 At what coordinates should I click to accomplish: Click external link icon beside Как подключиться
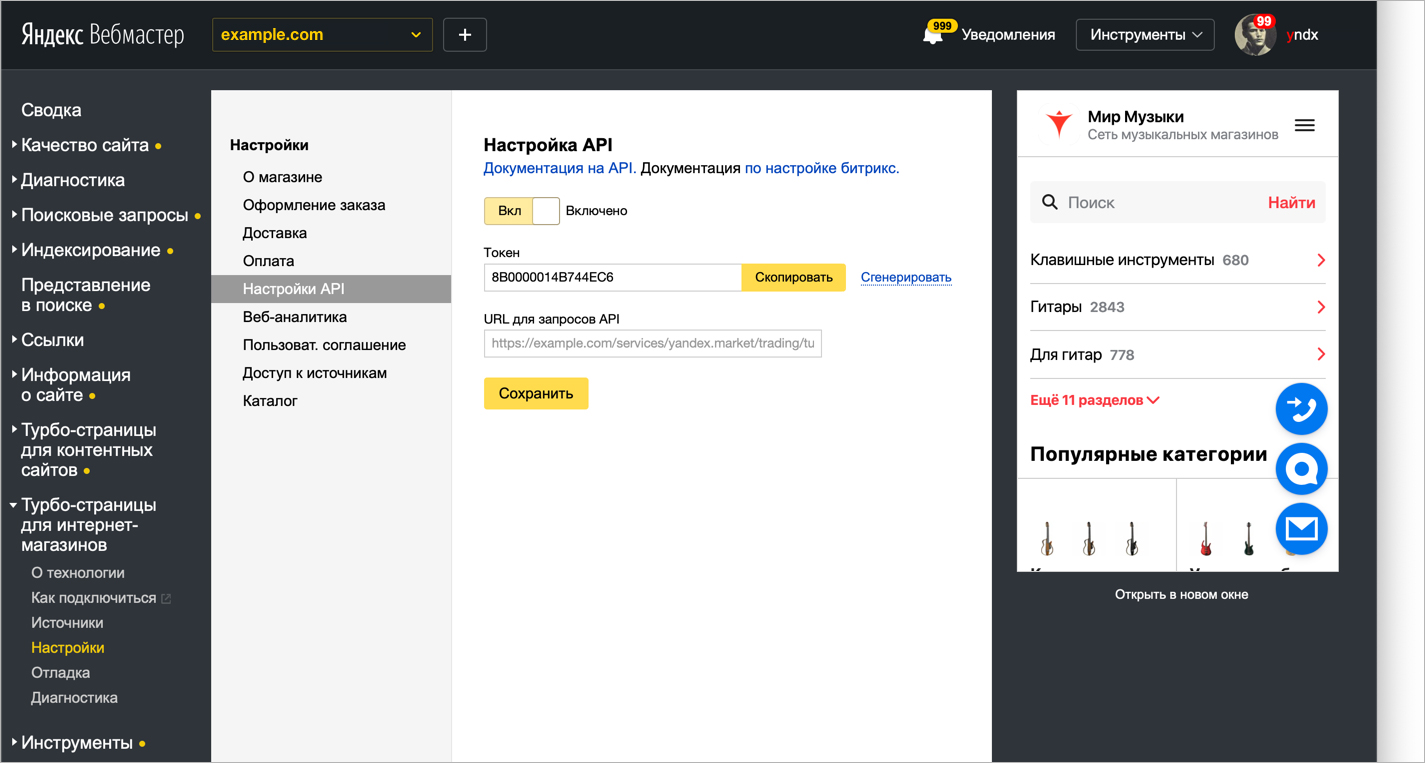point(167,599)
